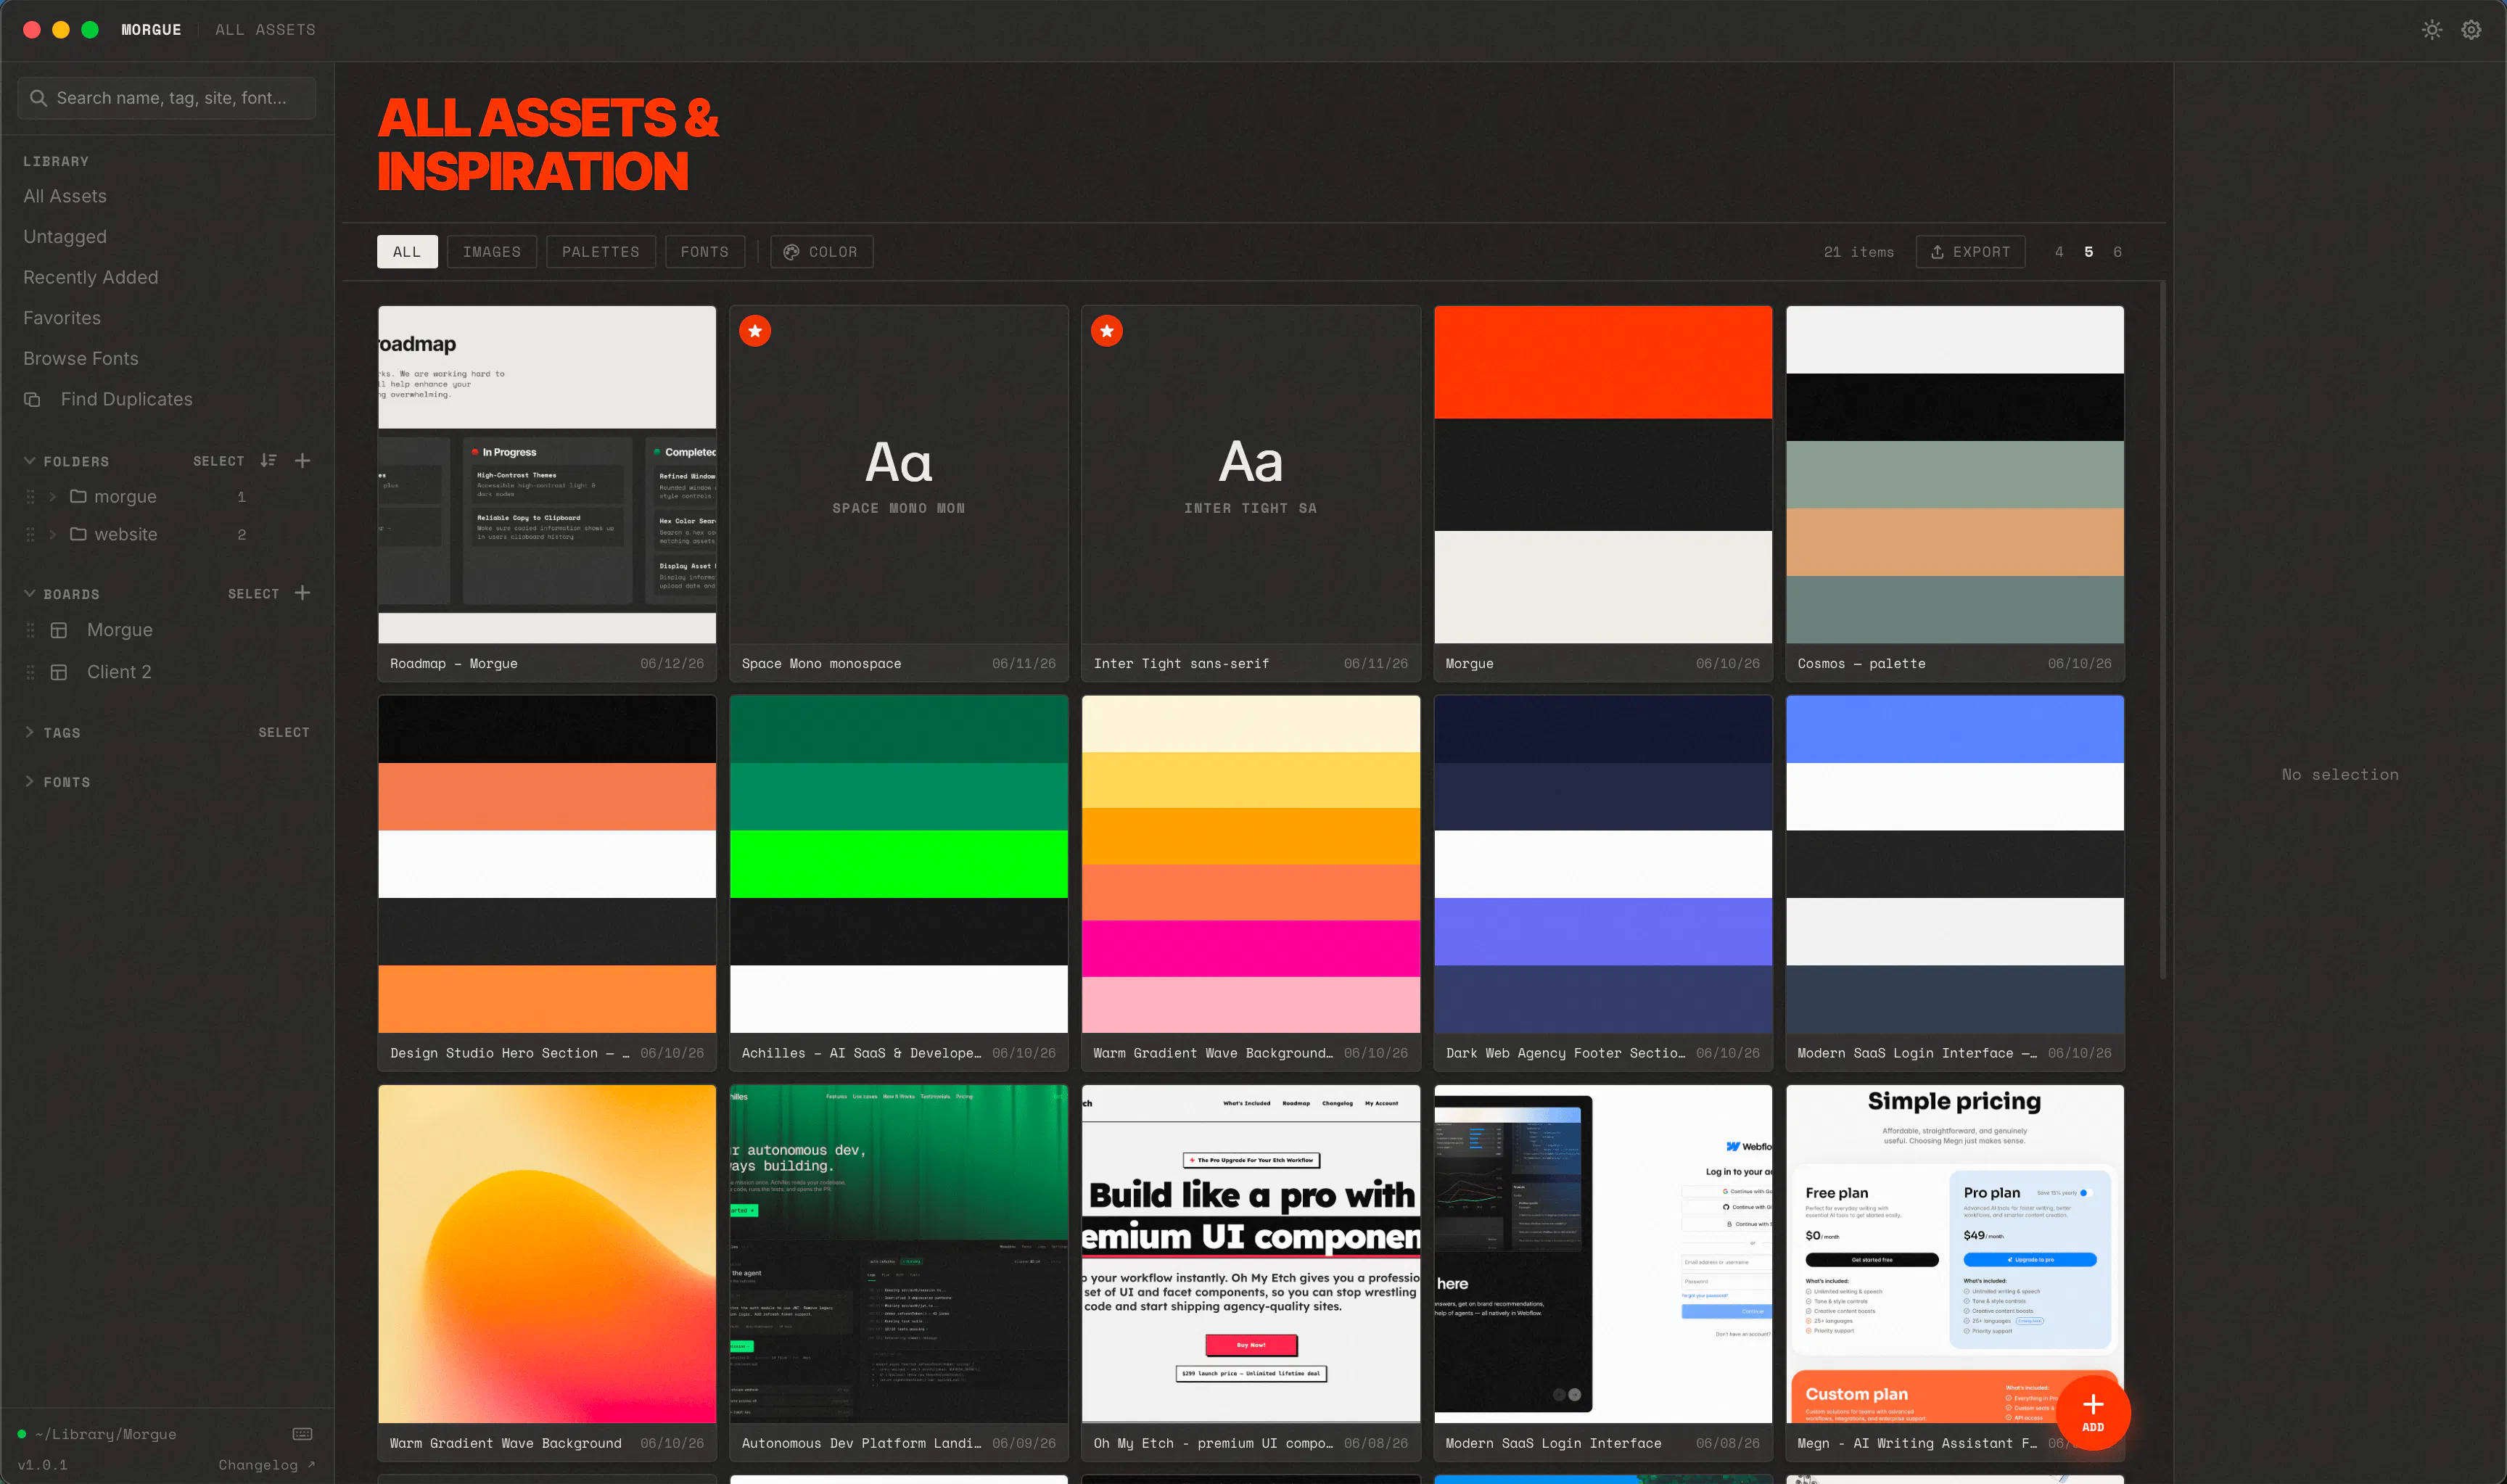Viewport: 2507px width, 1484px height.
Task: Switch to the FONTS filter tab
Action: coord(704,252)
